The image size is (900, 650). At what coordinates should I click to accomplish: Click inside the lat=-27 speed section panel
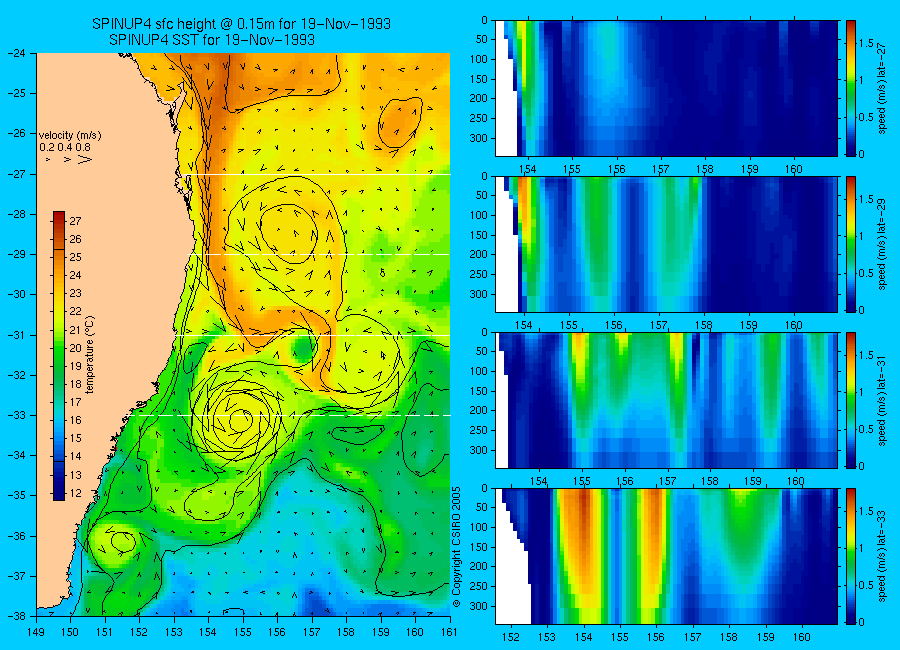pos(666,88)
